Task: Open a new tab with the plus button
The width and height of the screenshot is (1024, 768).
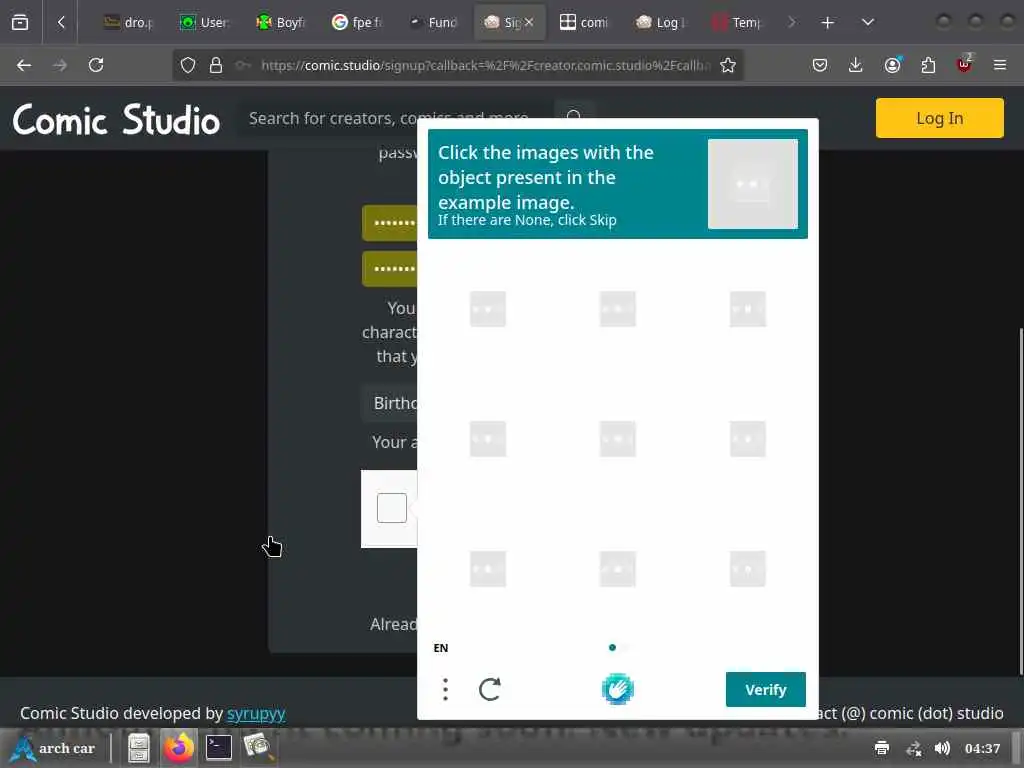Action: click(827, 22)
